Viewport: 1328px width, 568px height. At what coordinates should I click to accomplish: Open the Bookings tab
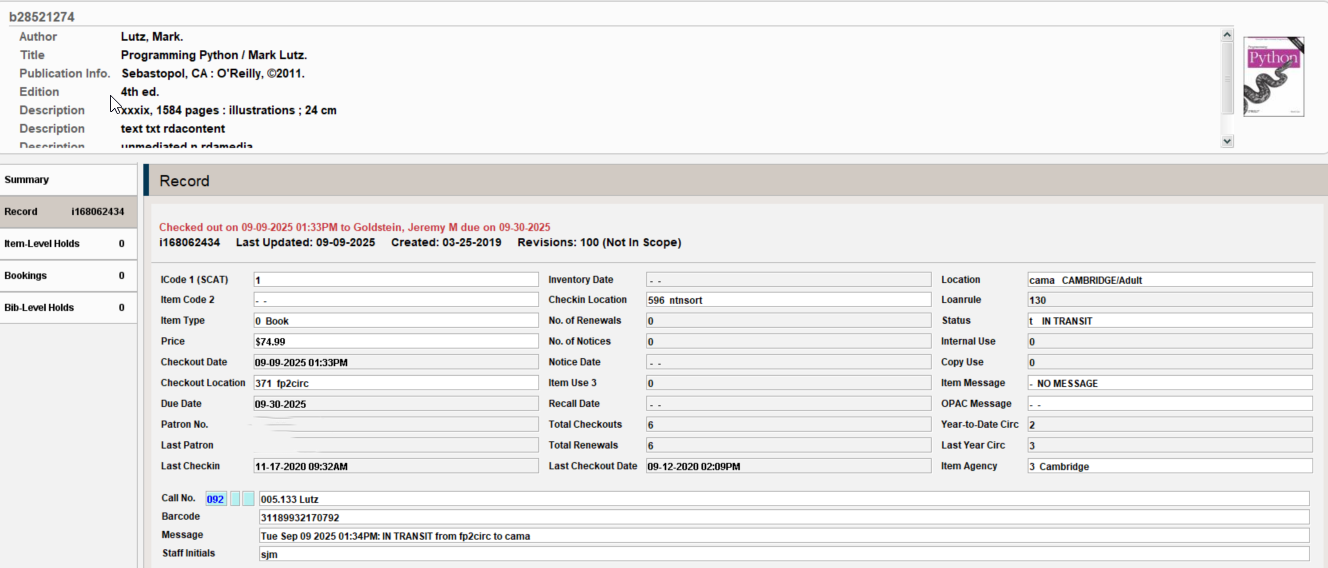[x=68, y=276]
